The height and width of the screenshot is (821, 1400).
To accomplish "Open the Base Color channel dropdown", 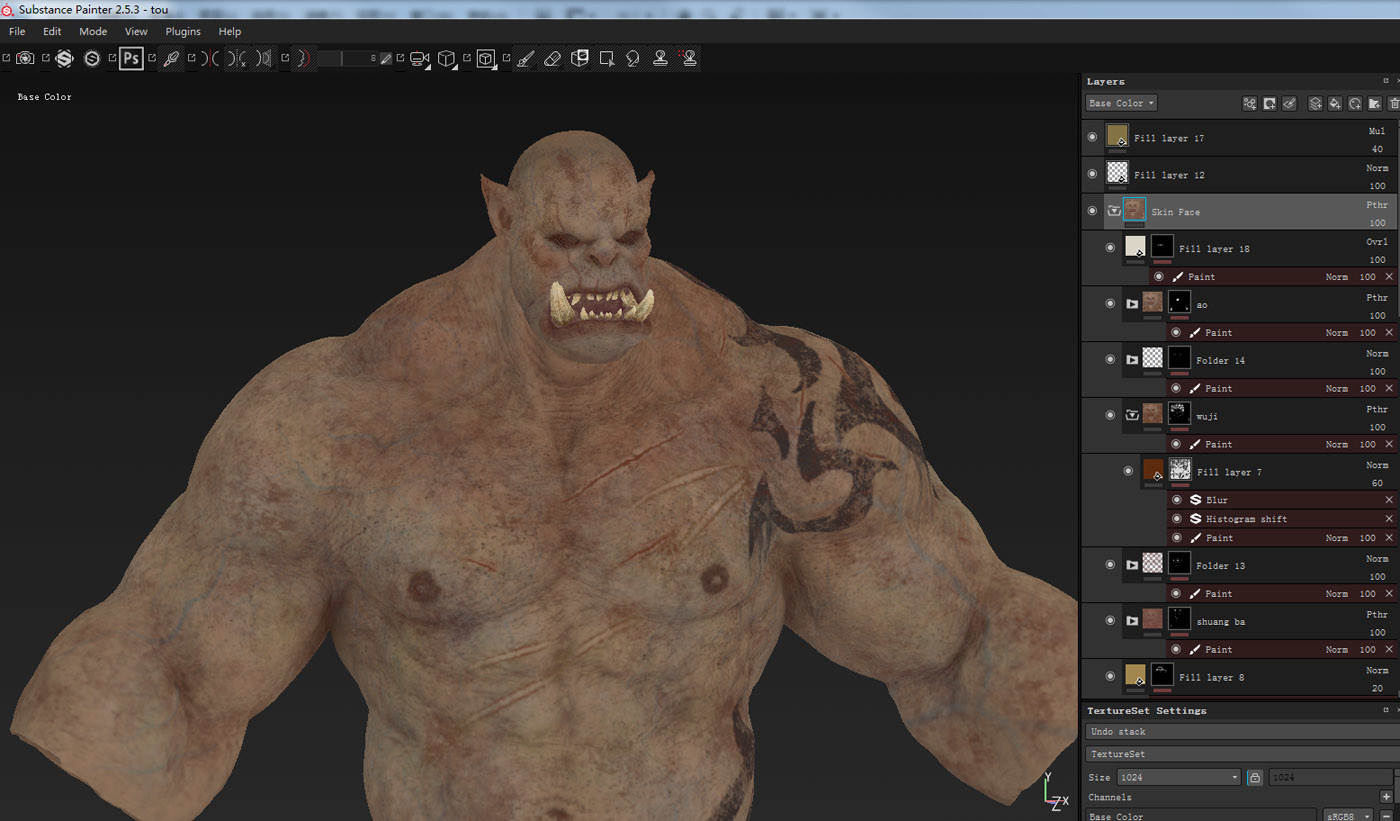I will 1121,103.
